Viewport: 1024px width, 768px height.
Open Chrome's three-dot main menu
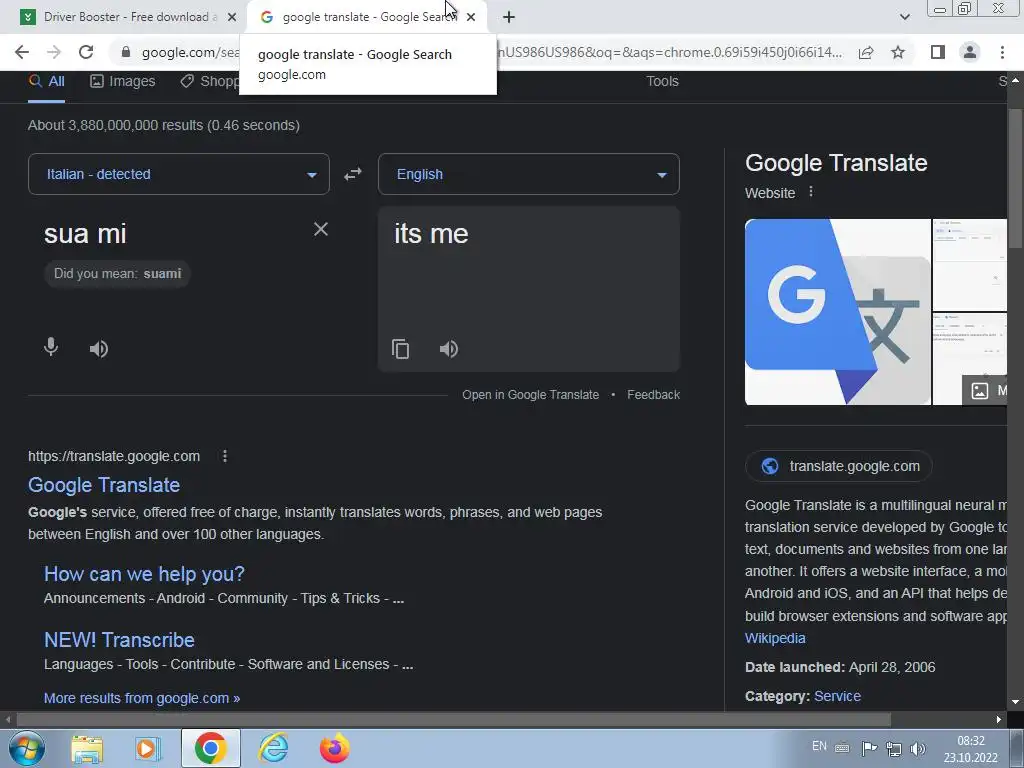point(1002,52)
